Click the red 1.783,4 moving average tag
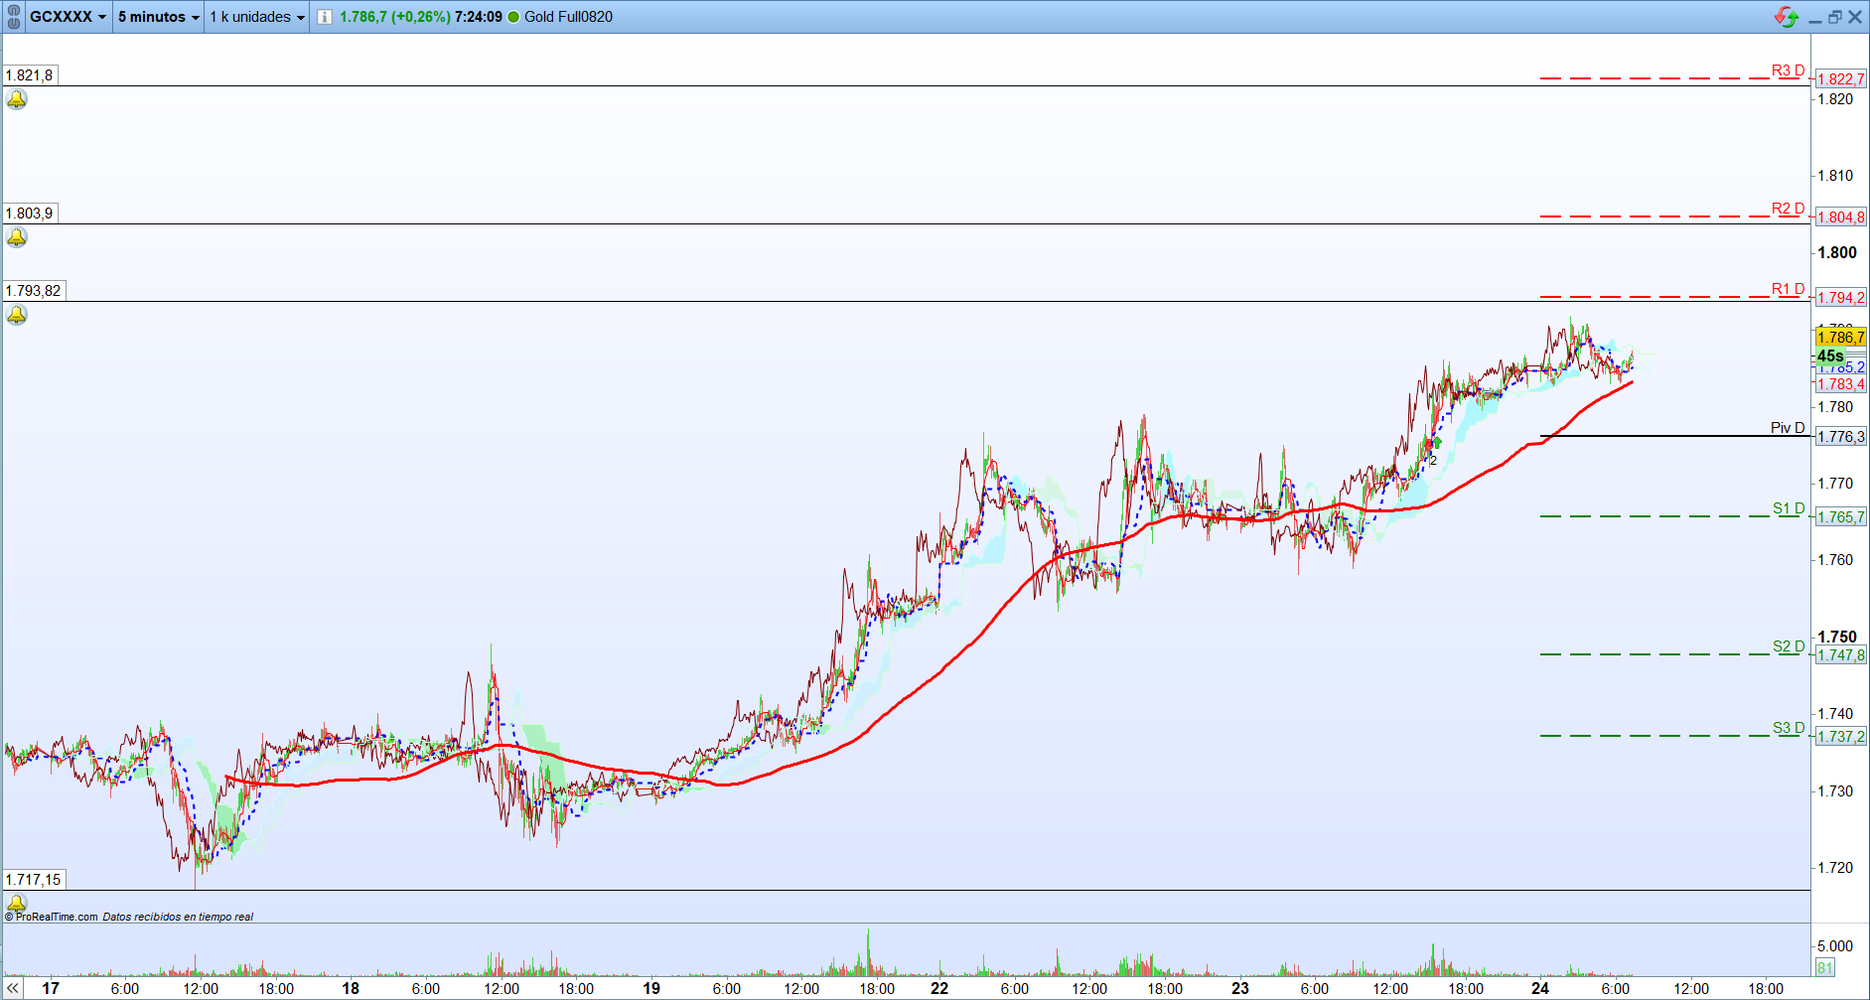Screen dimensions: 1870x1000 1841,385
